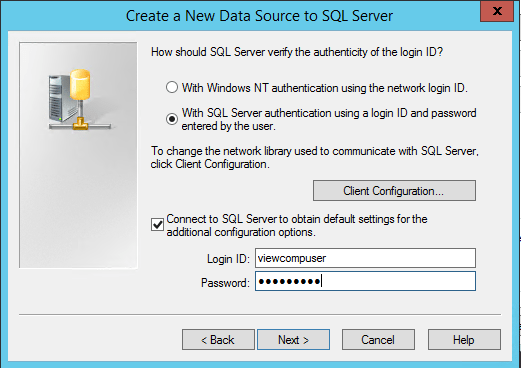The width and height of the screenshot is (521, 368).
Task: Proceed with the Next button
Action: [x=293, y=340]
